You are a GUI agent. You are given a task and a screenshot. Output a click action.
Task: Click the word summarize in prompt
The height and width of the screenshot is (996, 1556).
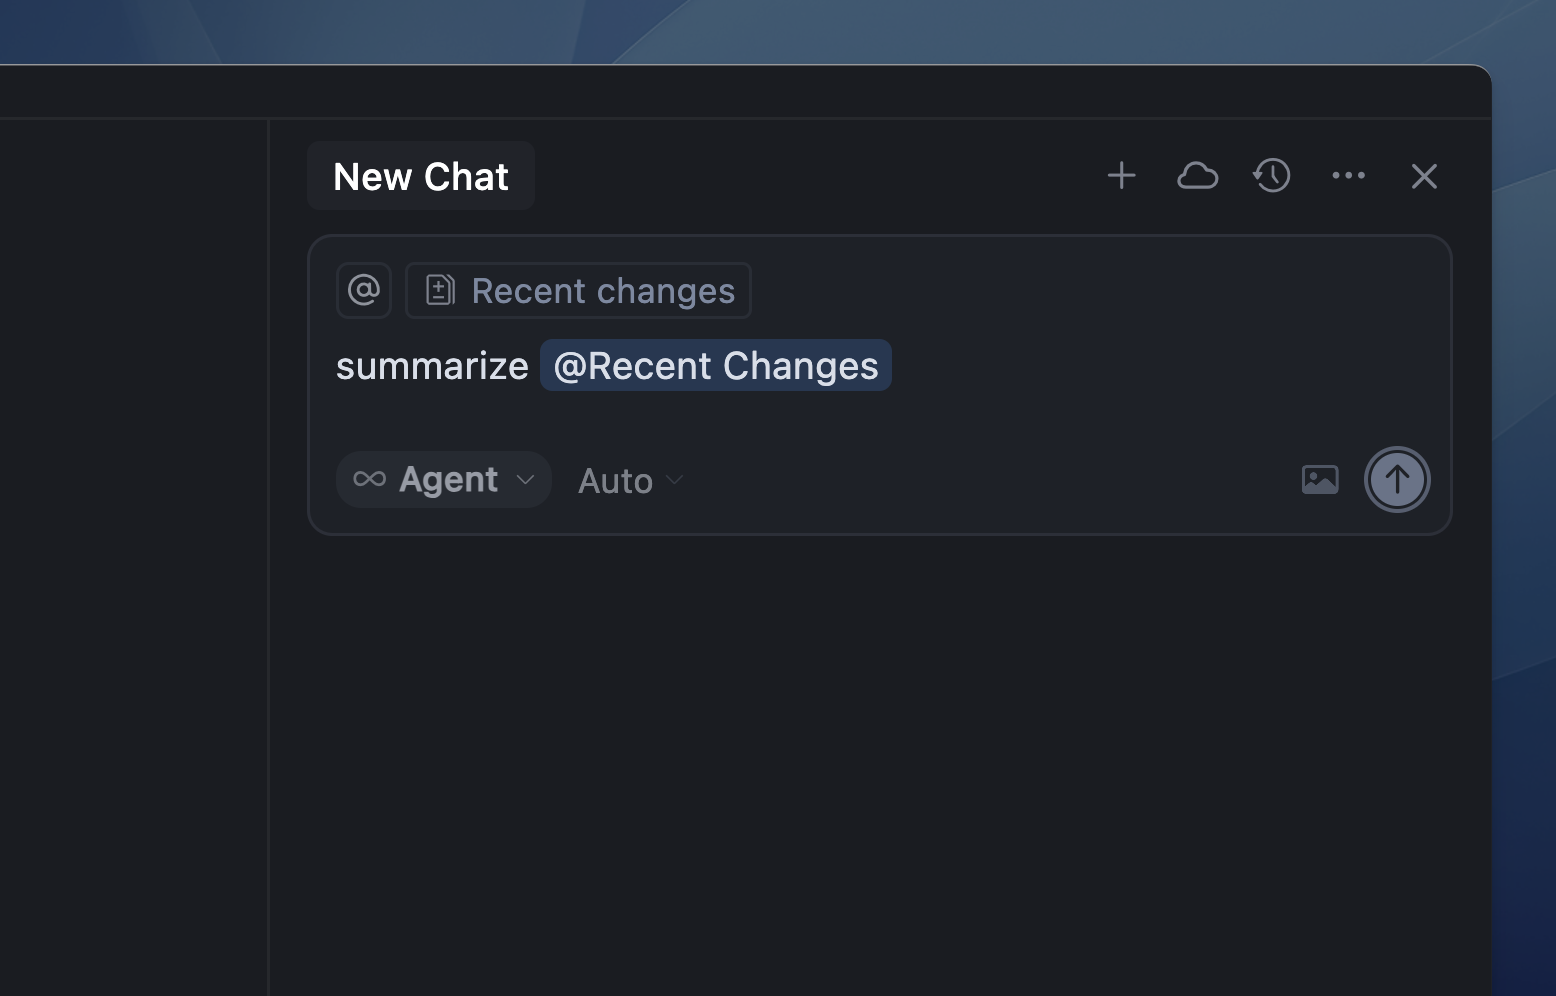(432, 366)
